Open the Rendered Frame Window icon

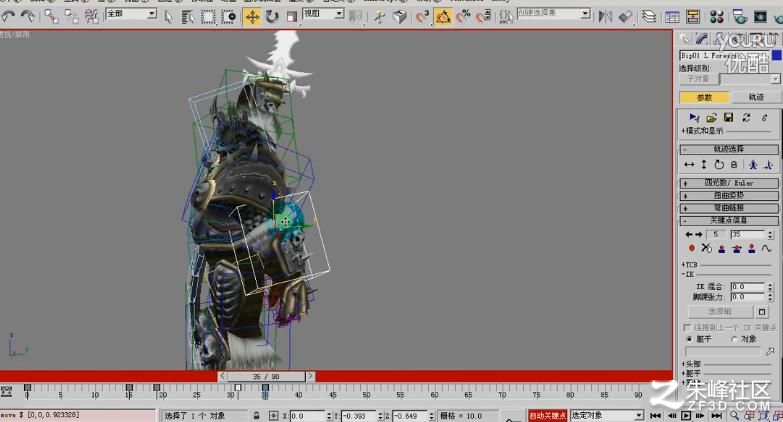[760, 17]
